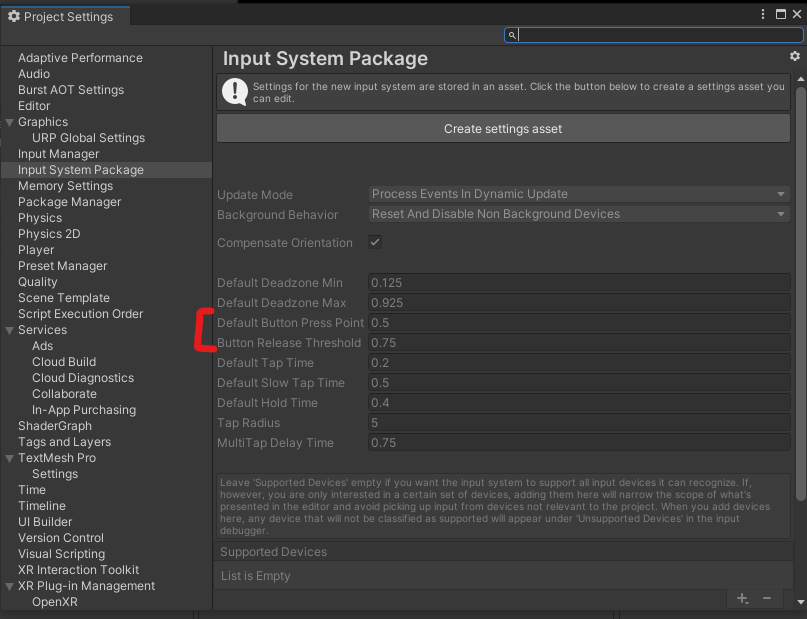Screen dimensions: 807x619
Task: Open the Project Settings kebab options menu
Action: (763, 14)
